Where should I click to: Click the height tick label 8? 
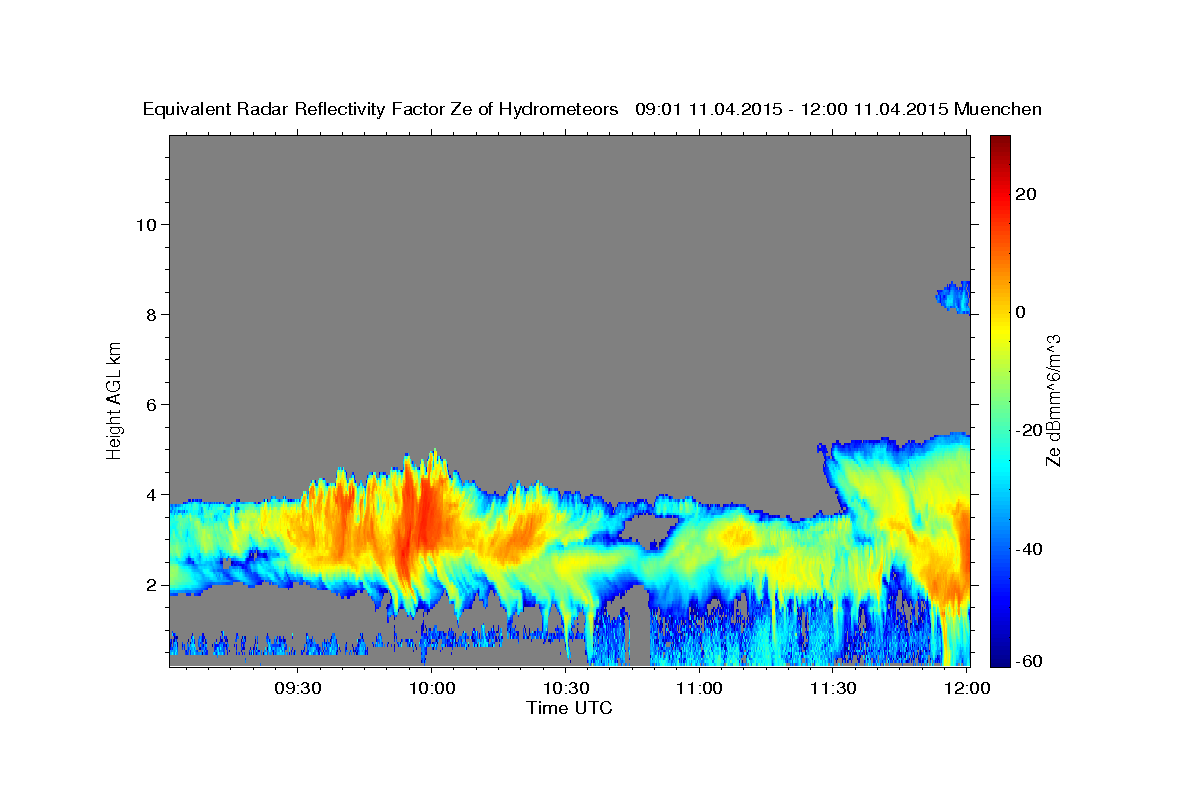pos(151,314)
